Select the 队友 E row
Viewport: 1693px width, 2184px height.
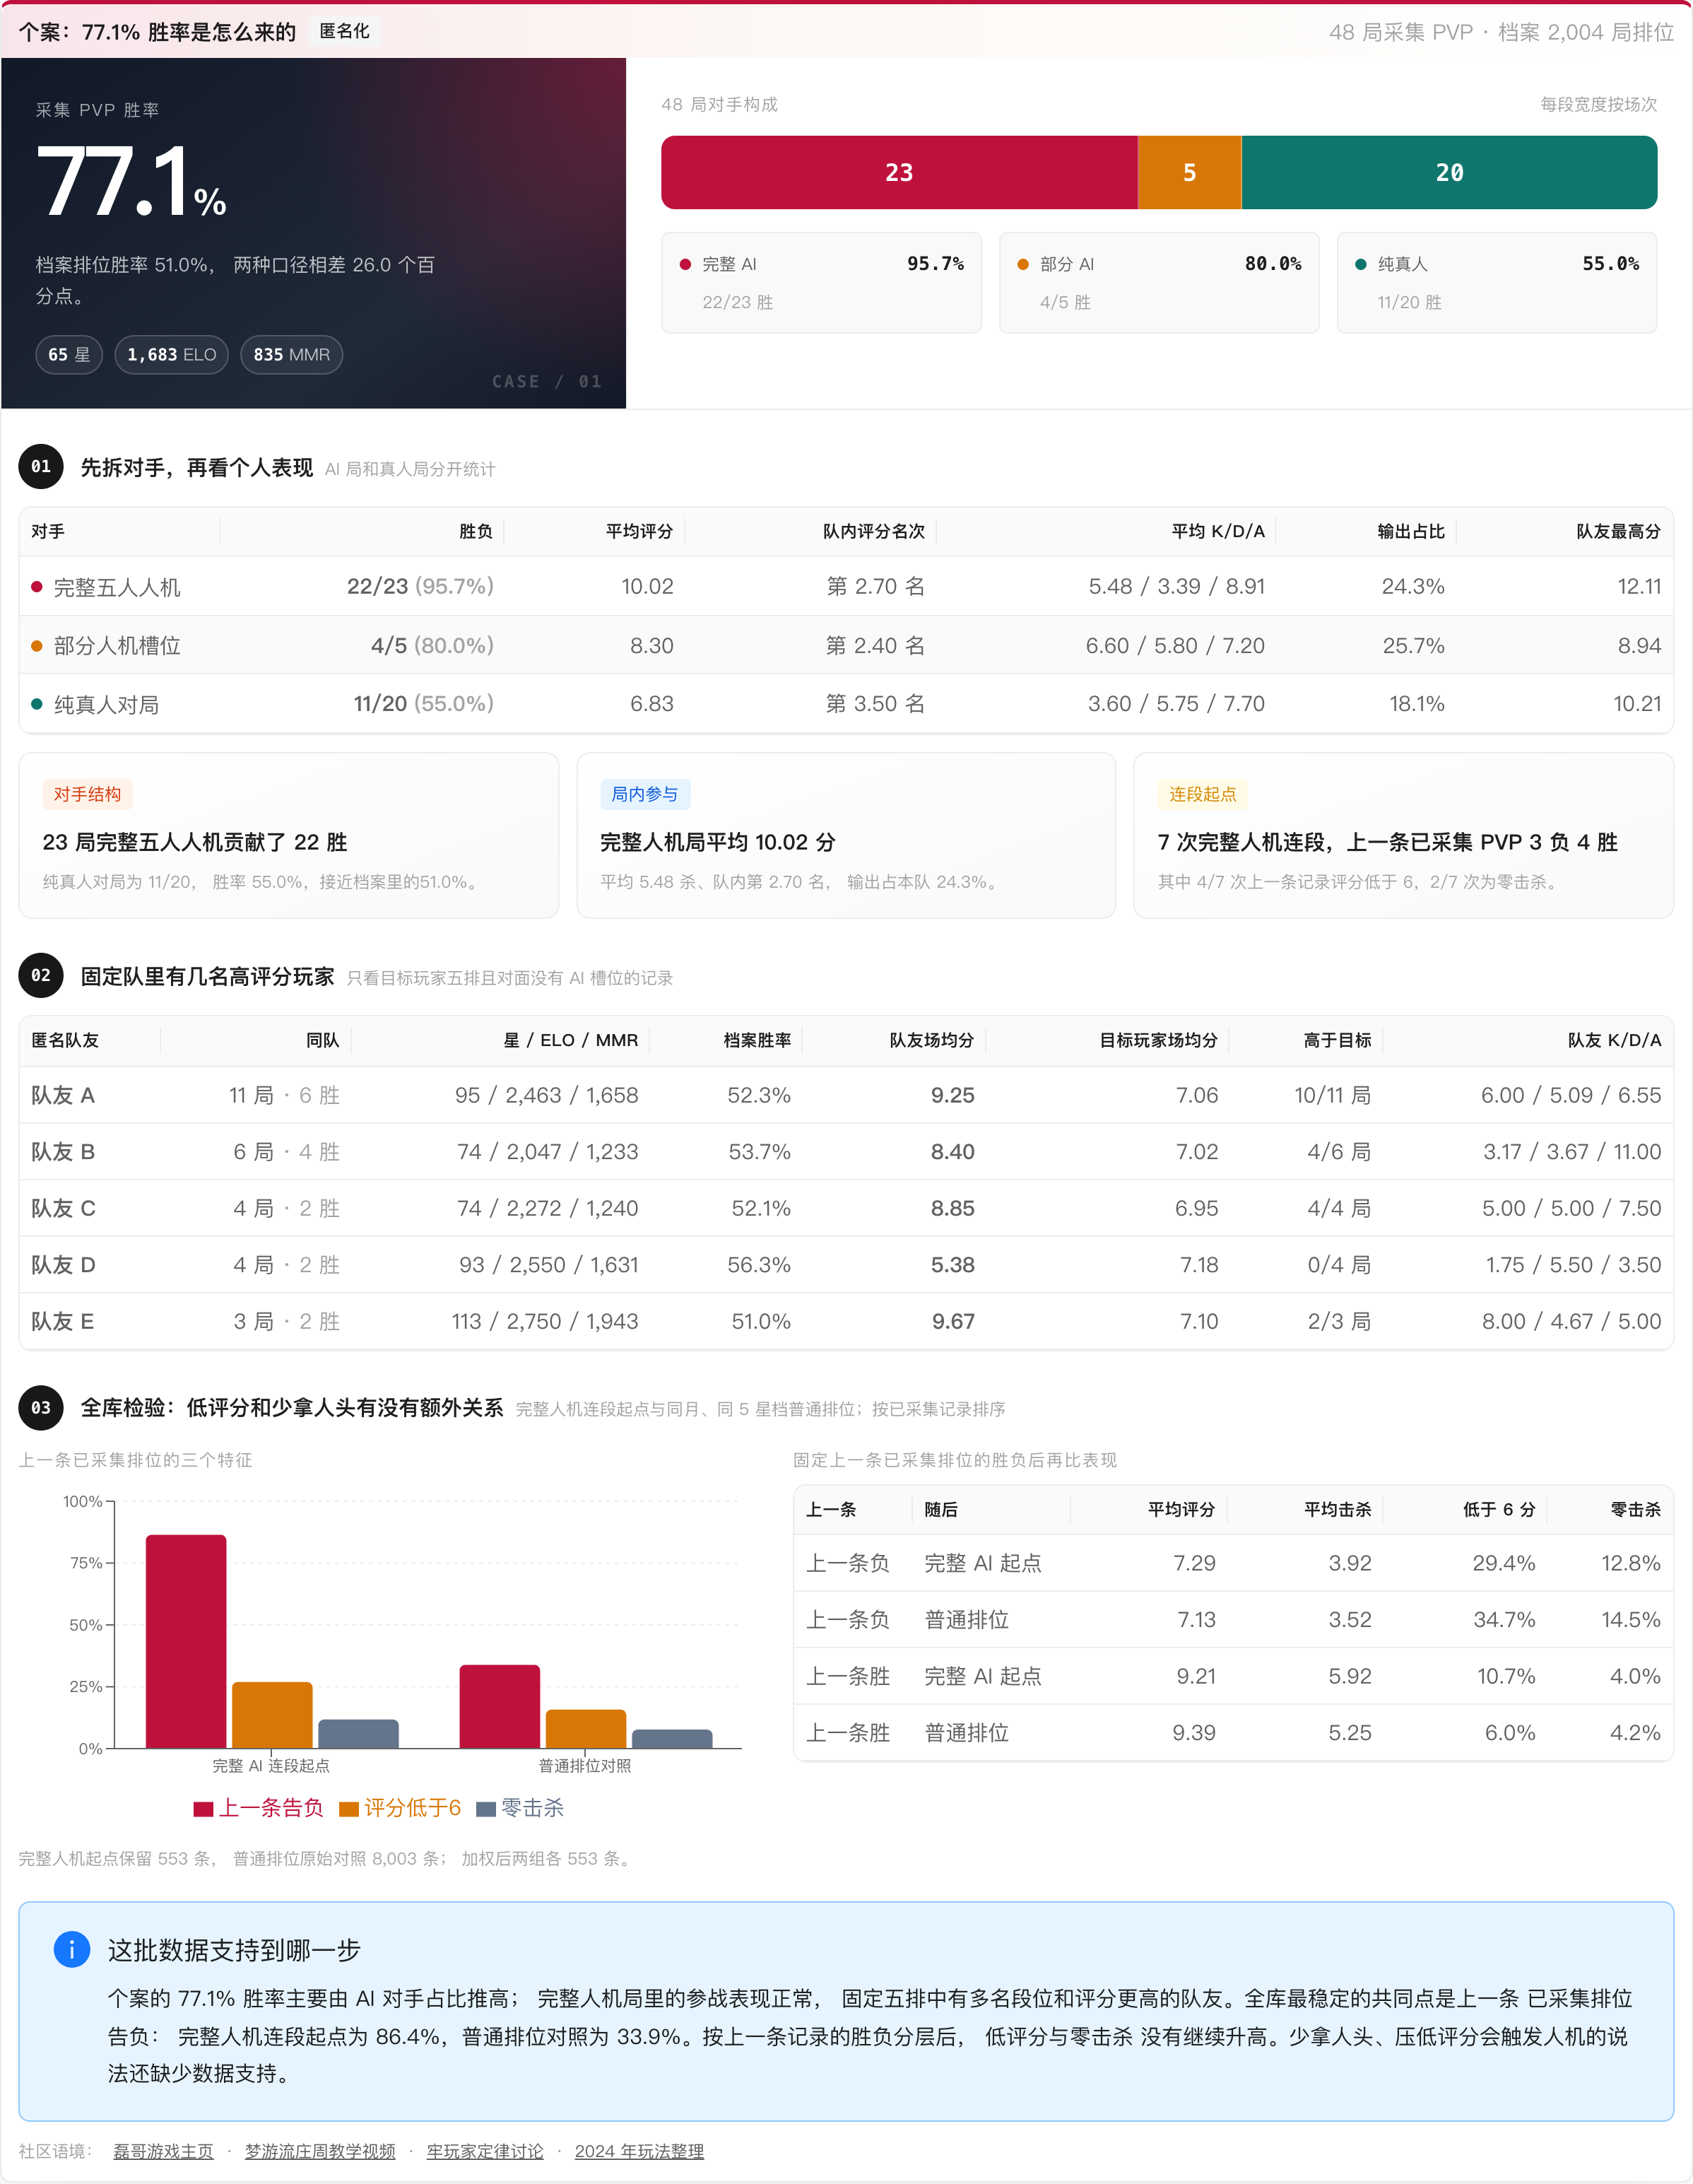tap(846, 1321)
